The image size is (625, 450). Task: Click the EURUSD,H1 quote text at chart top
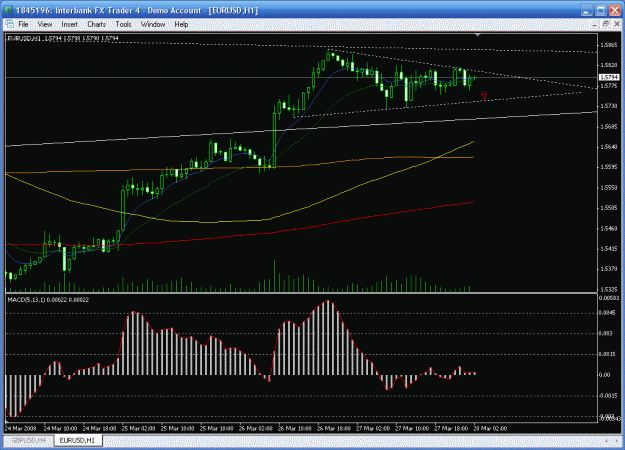click(63, 38)
